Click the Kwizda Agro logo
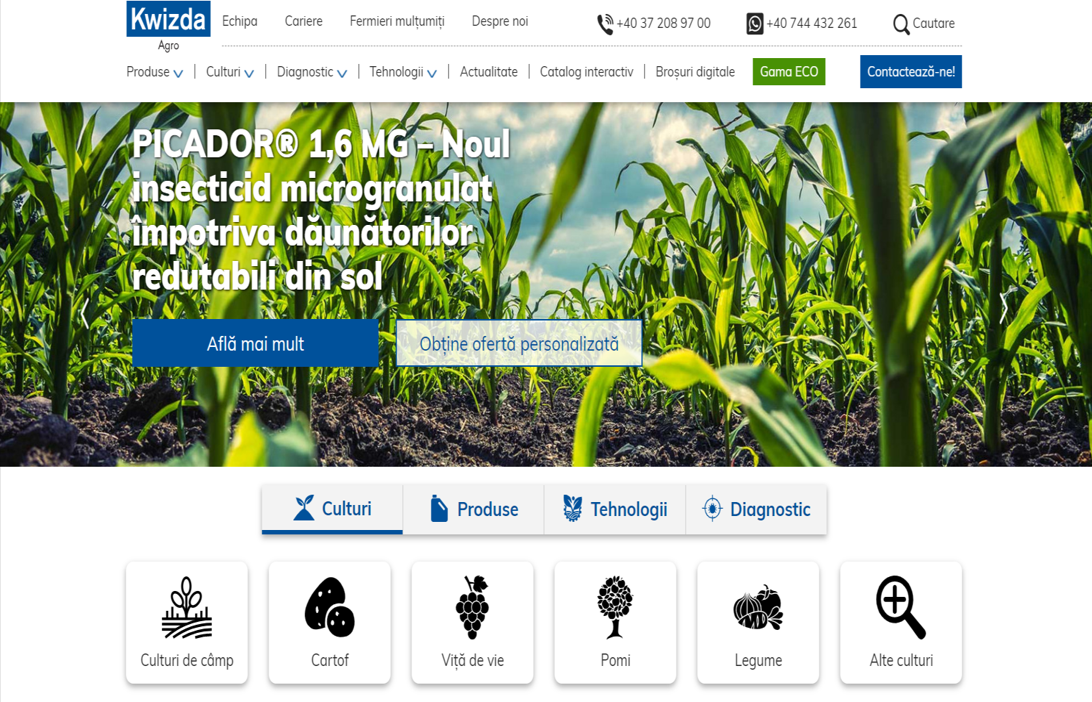 [169, 27]
